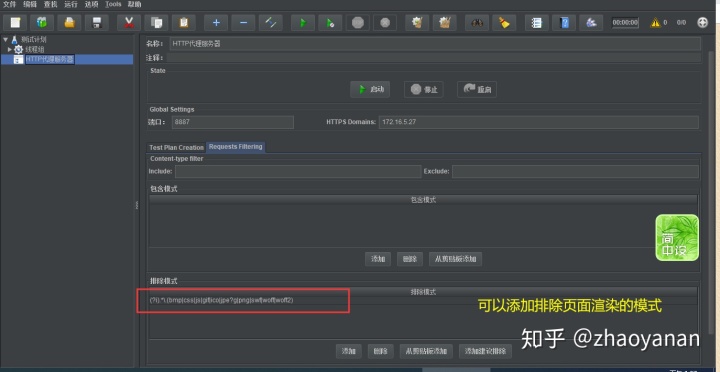
Task: Click 添加 under 排除模式 table
Action: coord(349,351)
